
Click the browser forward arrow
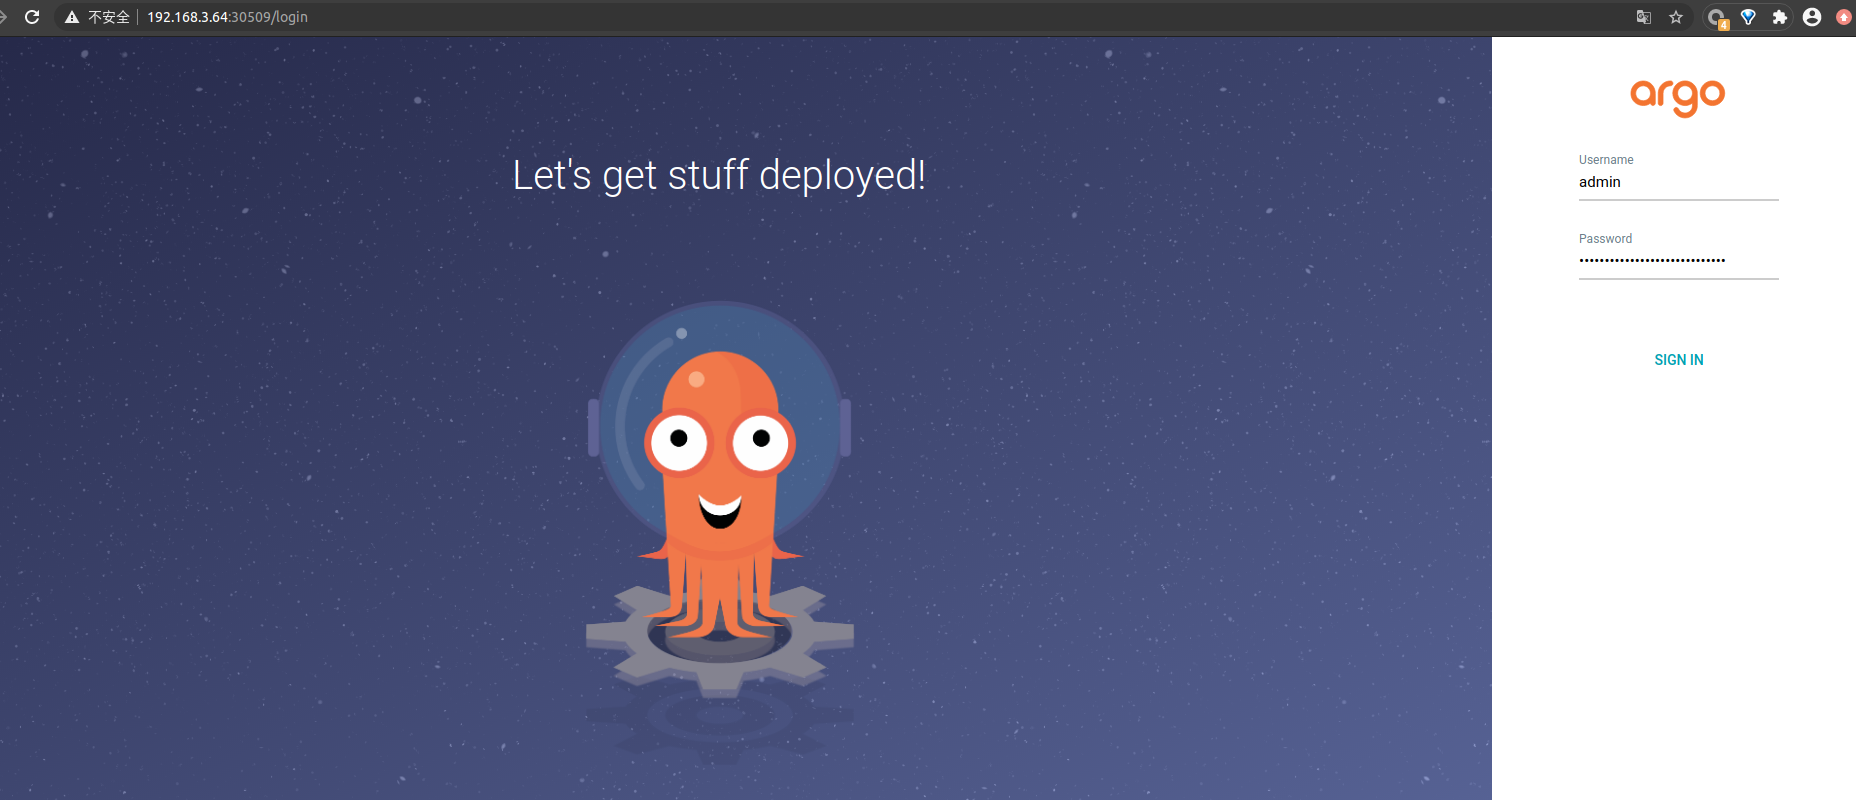click(3, 17)
